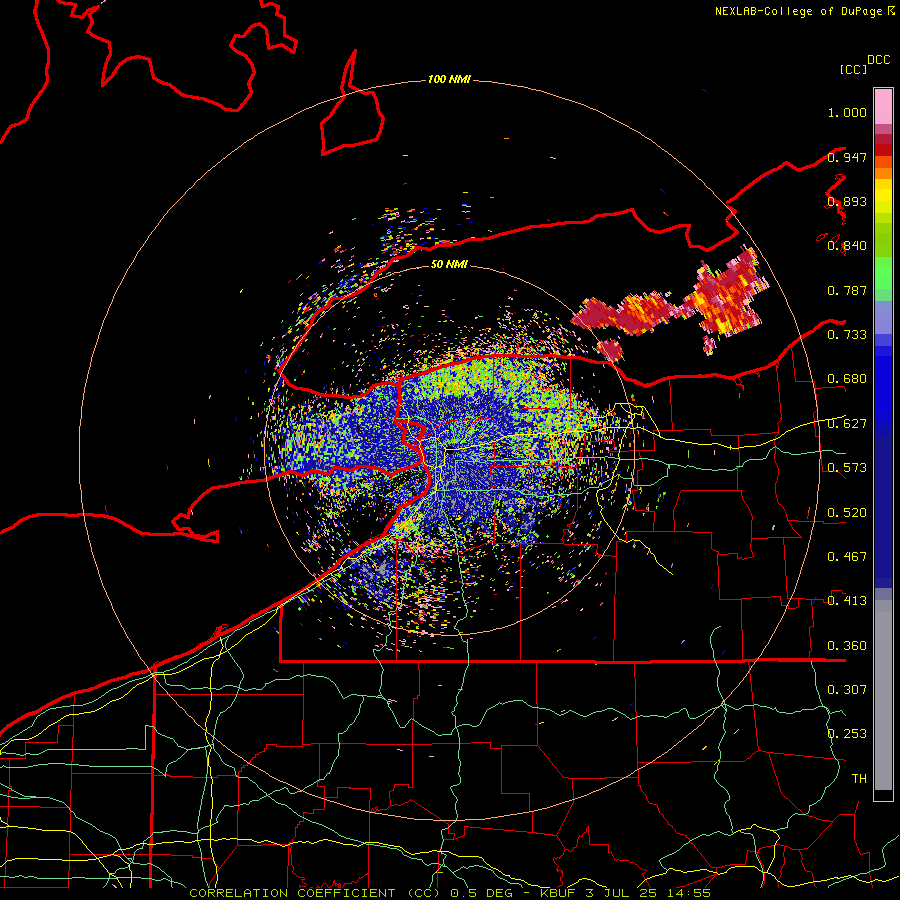Select the 0.733 scale value
This screenshot has width=900, height=900.
(x=847, y=335)
